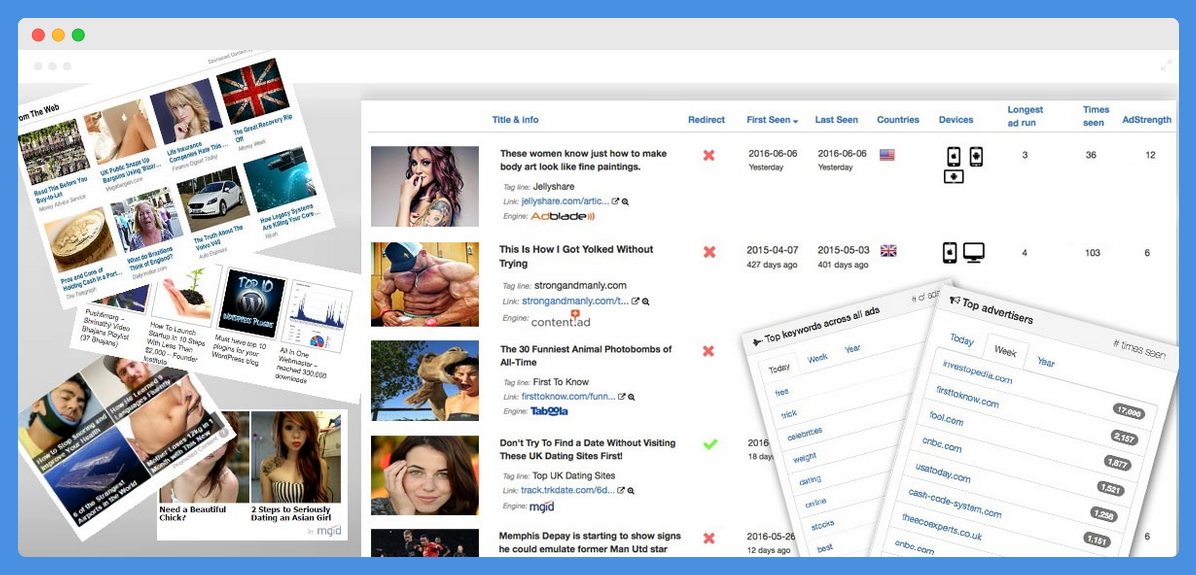1196x575 pixels.
Task: Switch to Year tab in Top keywords panel
Action: pyautogui.click(x=852, y=349)
